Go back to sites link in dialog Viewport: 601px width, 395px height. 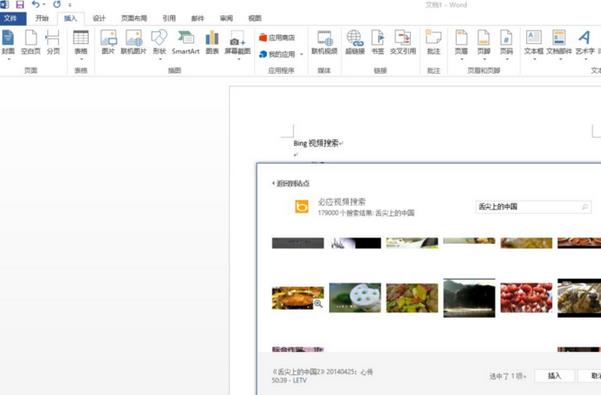tap(291, 184)
